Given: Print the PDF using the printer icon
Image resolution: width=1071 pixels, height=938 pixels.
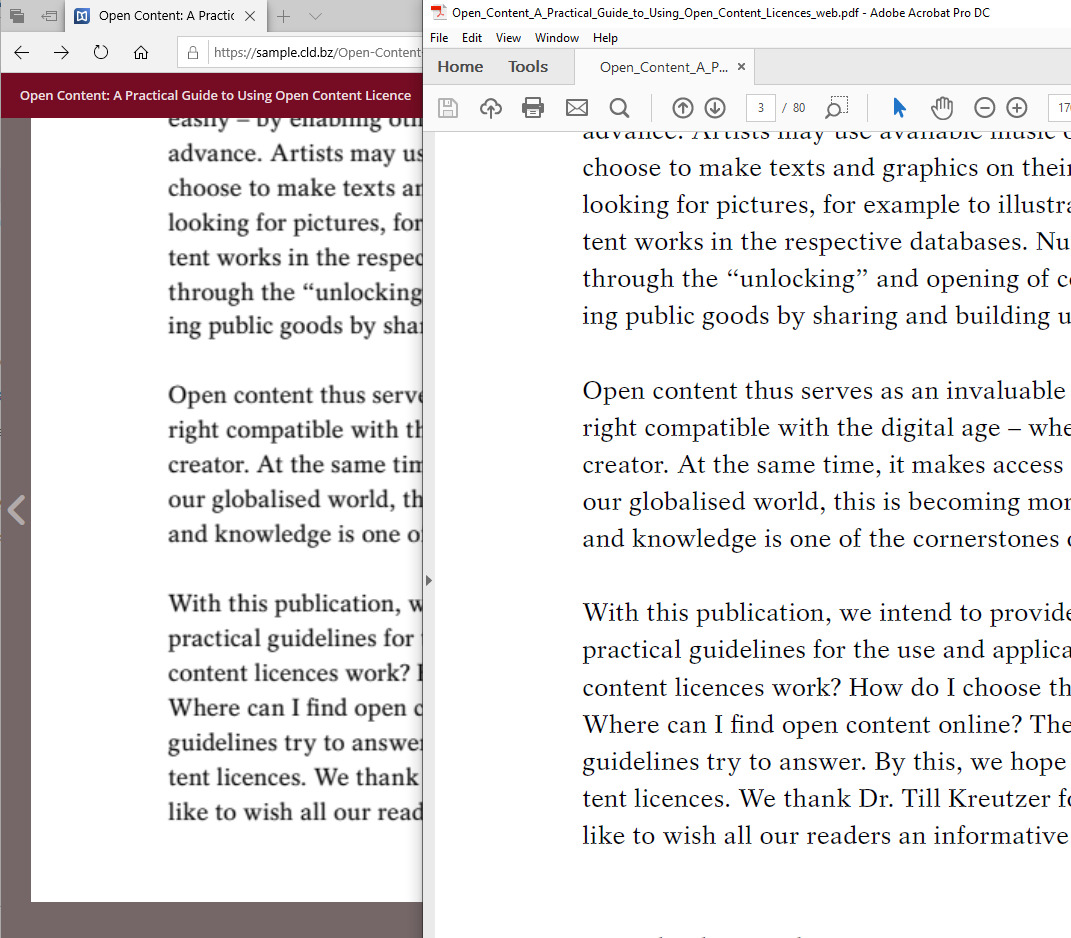Looking at the screenshot, I should (x=533, y=108).
